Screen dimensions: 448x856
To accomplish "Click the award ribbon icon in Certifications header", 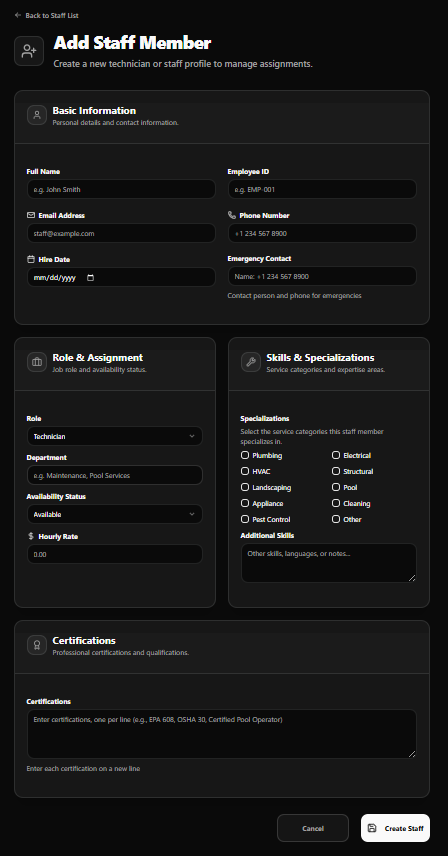I will pos(37,645).
